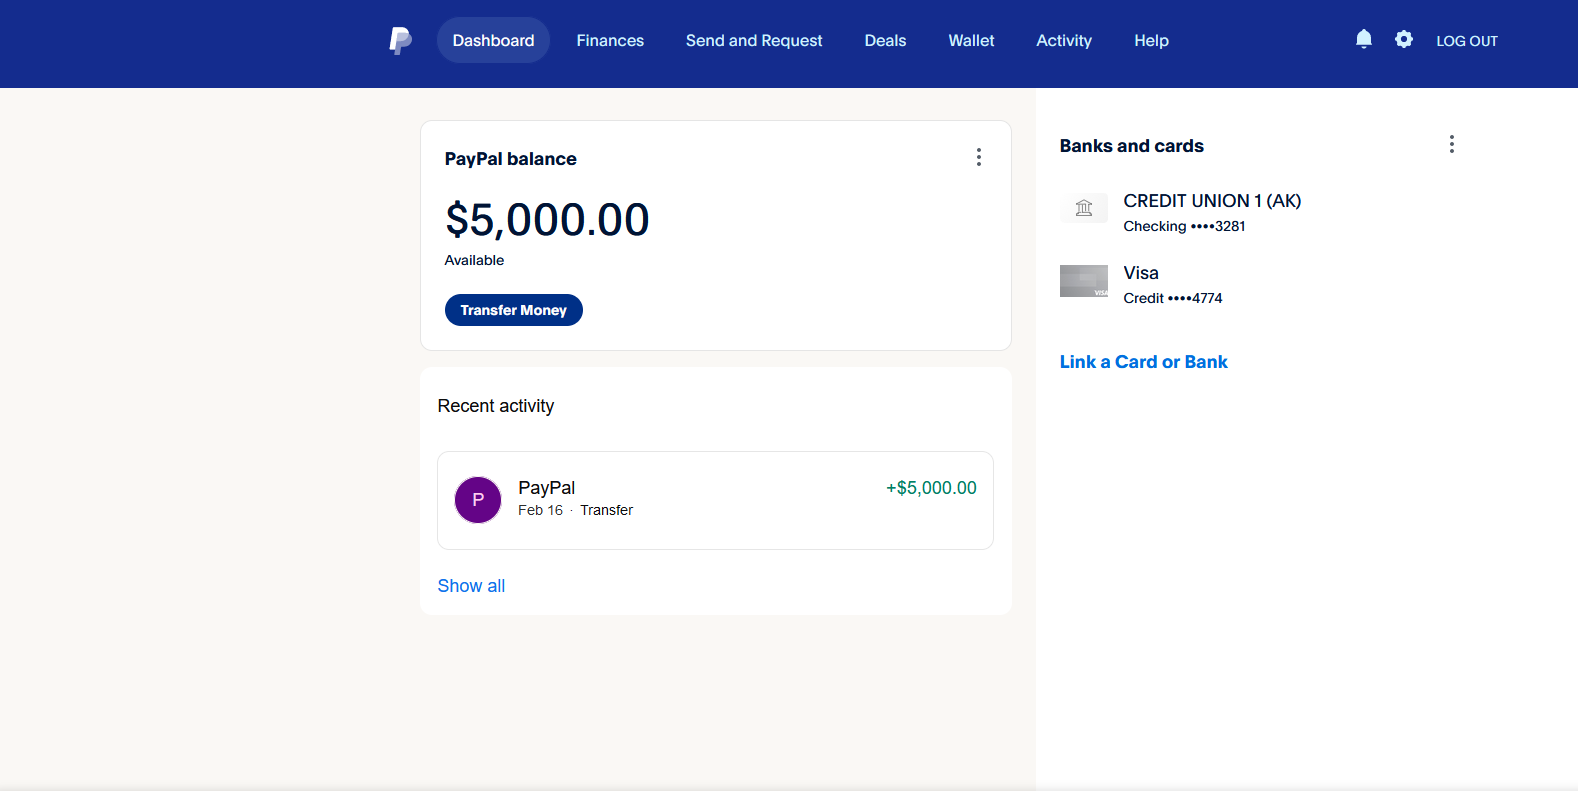Open the Deals page
Image resolution: width=1578 pixels, height=794 pixels.
885,40
